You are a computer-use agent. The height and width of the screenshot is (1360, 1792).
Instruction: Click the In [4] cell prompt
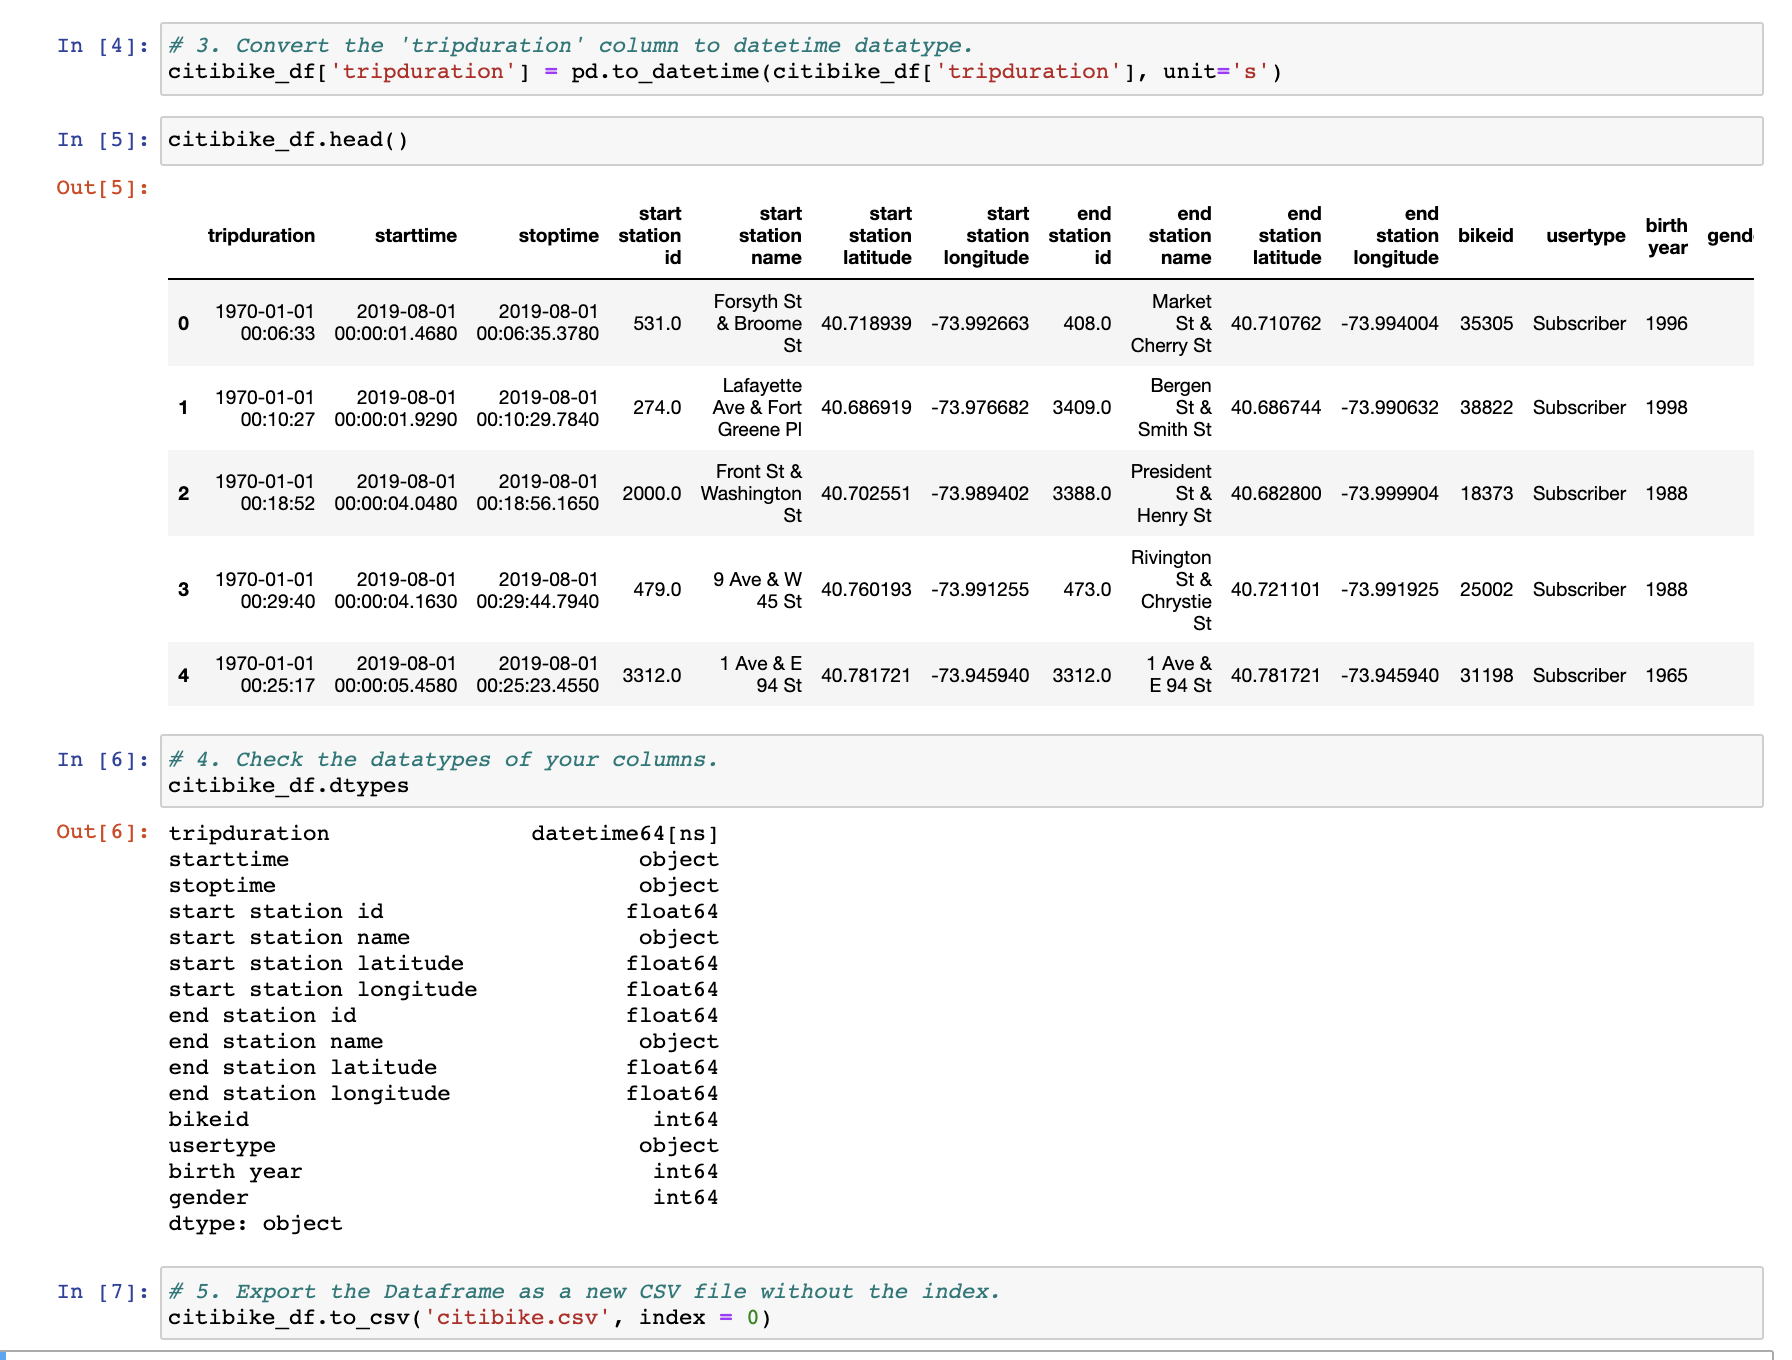tap(99, 45)
